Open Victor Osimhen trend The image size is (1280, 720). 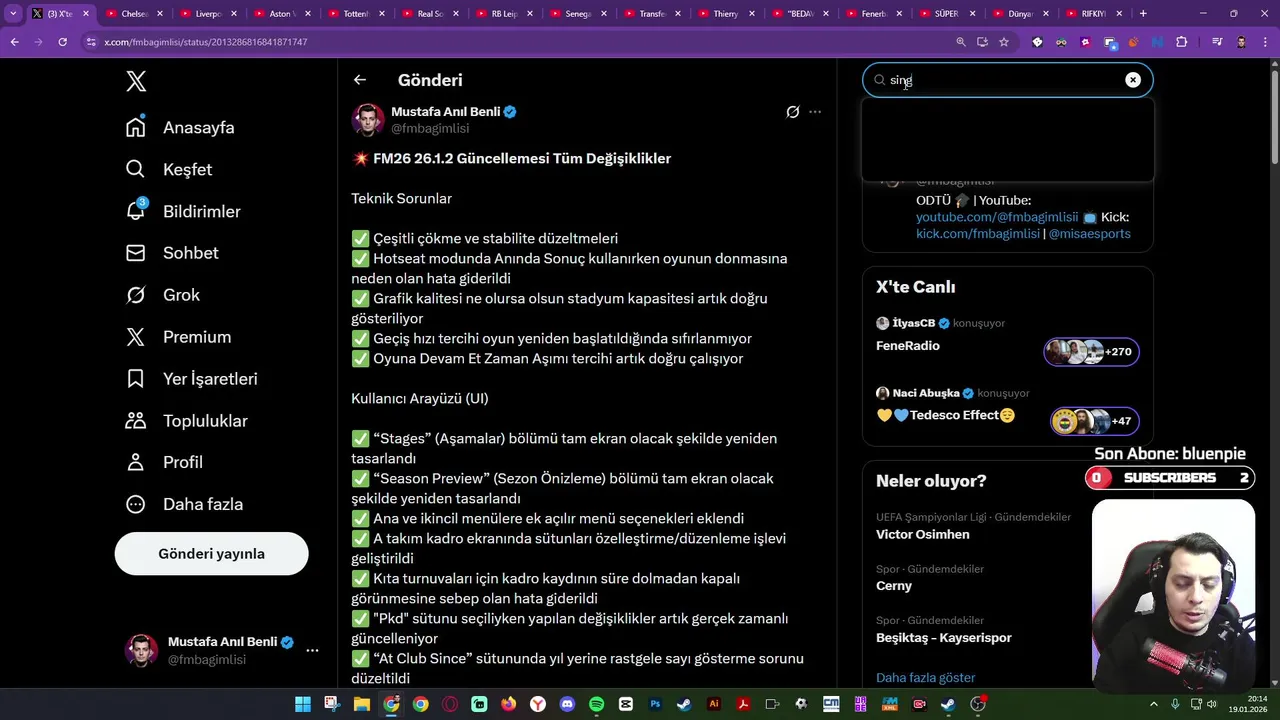923,534
